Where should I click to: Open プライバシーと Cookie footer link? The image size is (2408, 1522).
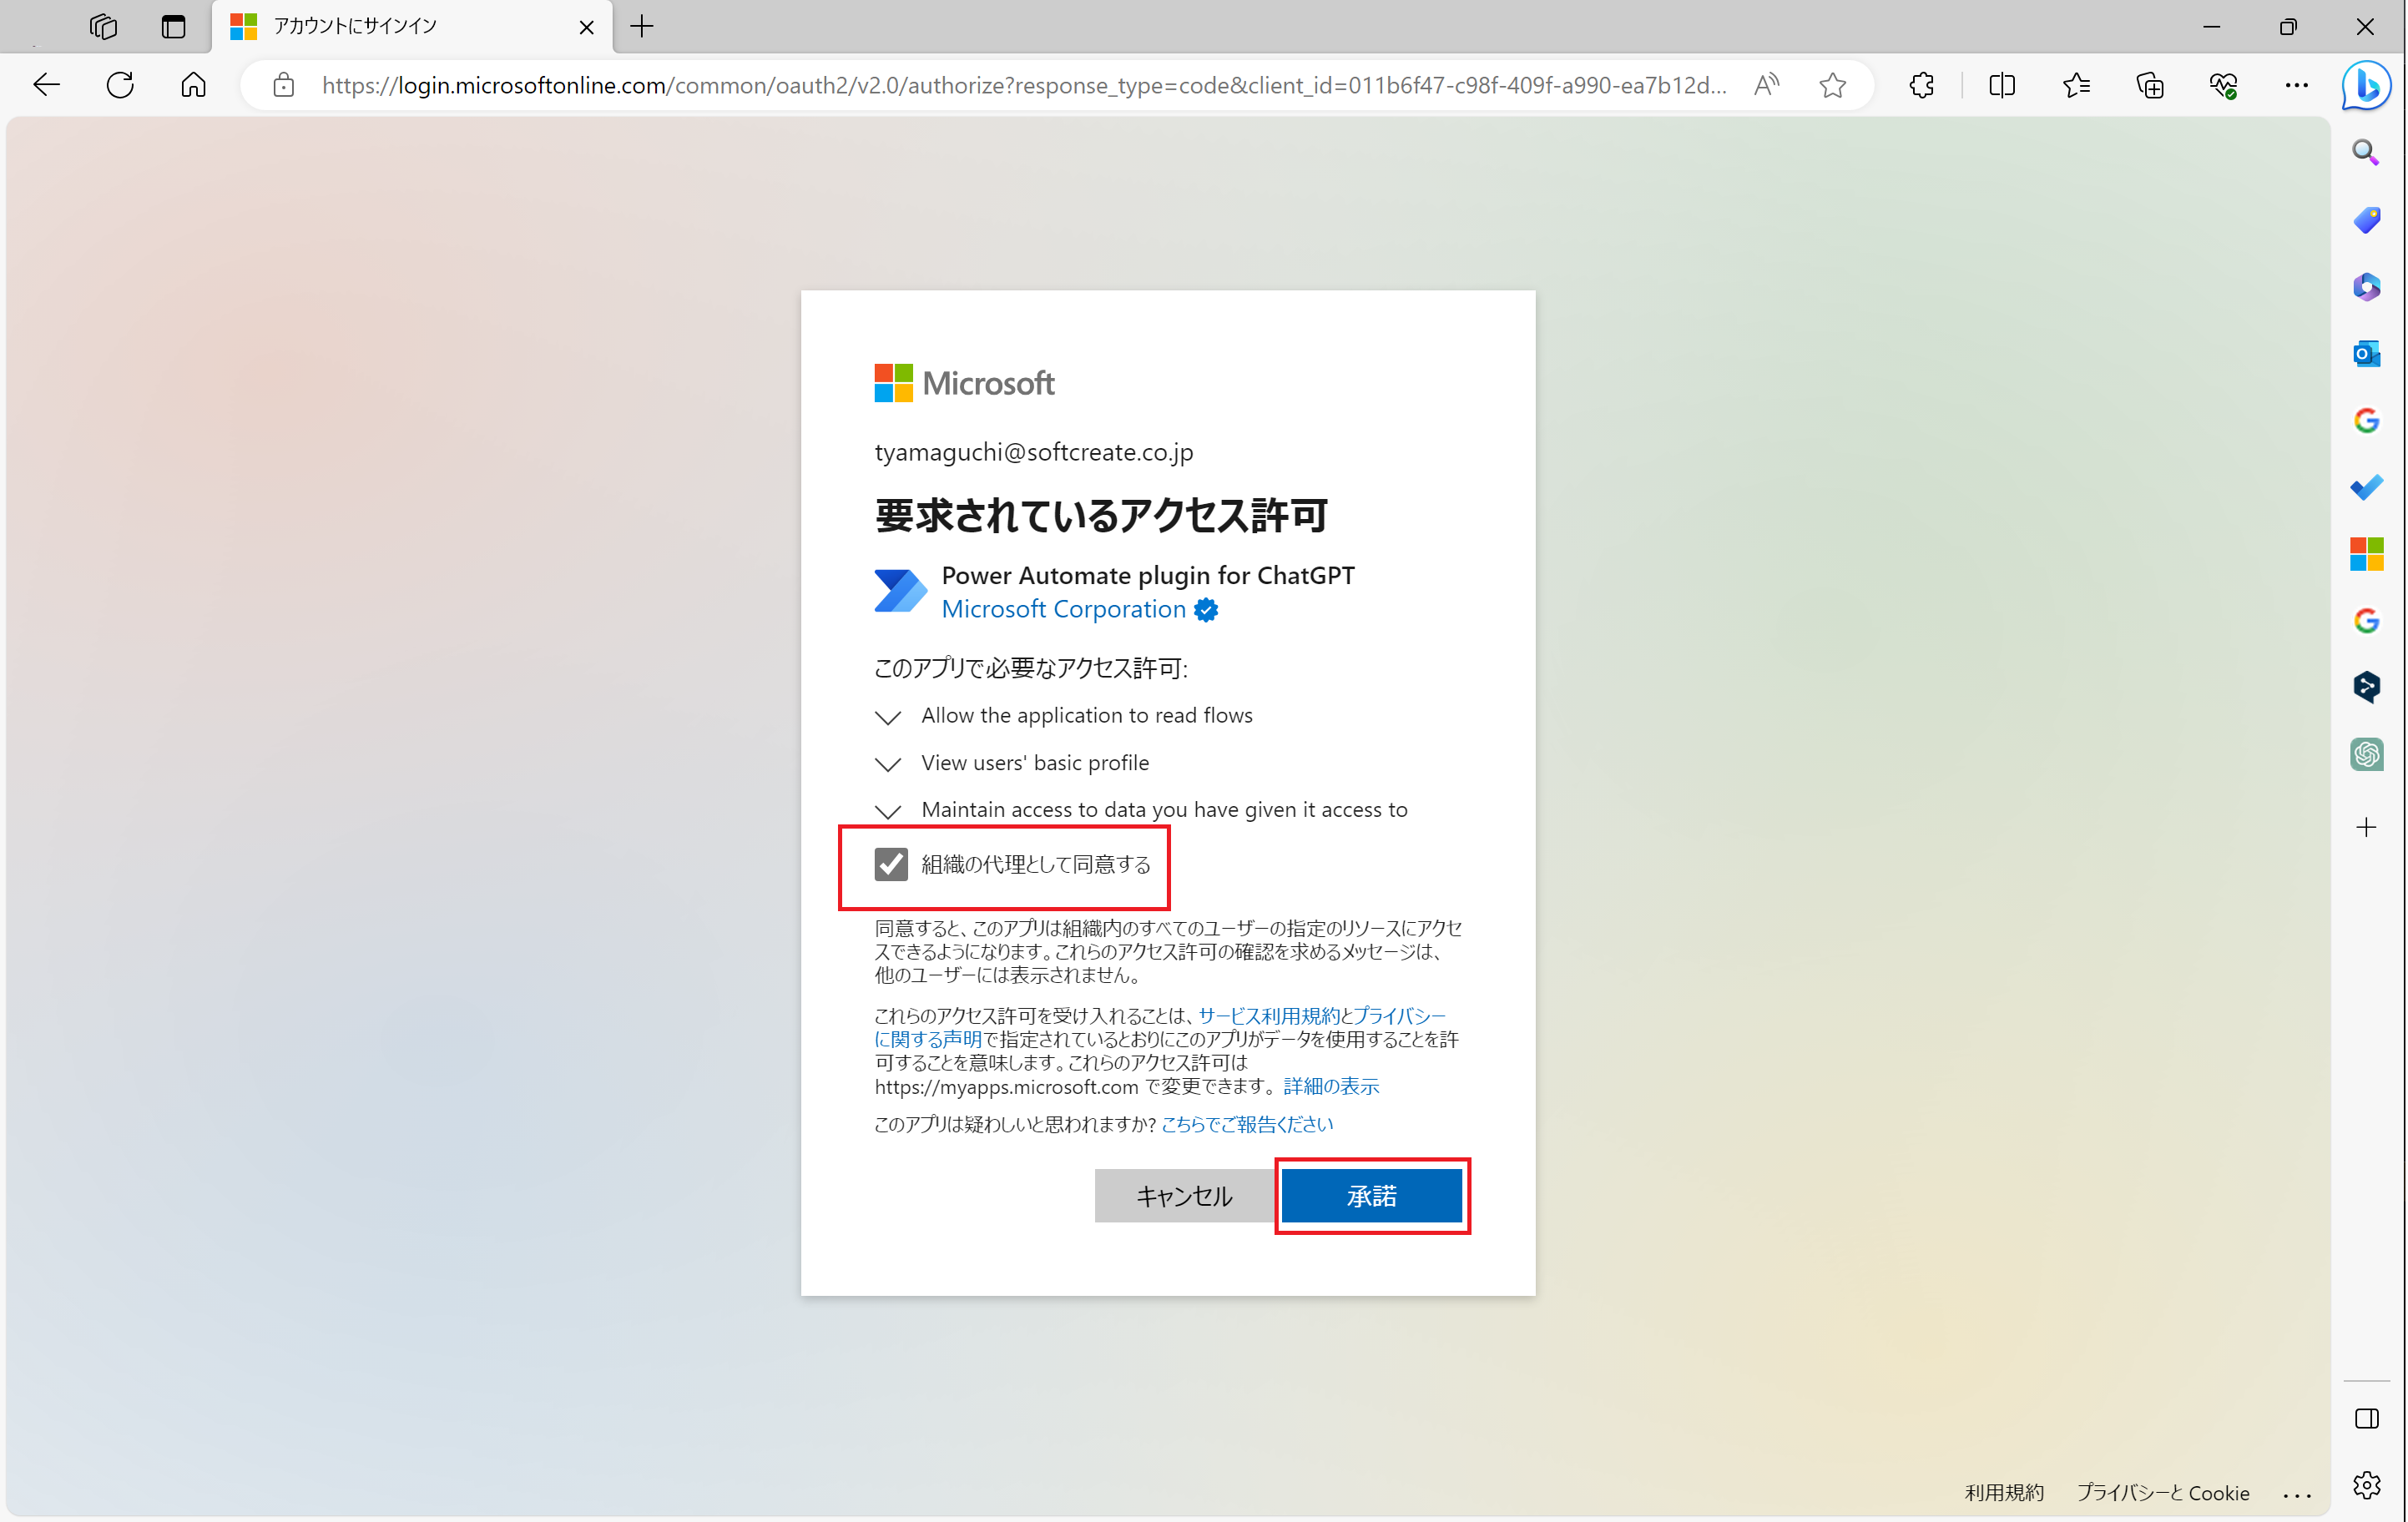2163,1493
